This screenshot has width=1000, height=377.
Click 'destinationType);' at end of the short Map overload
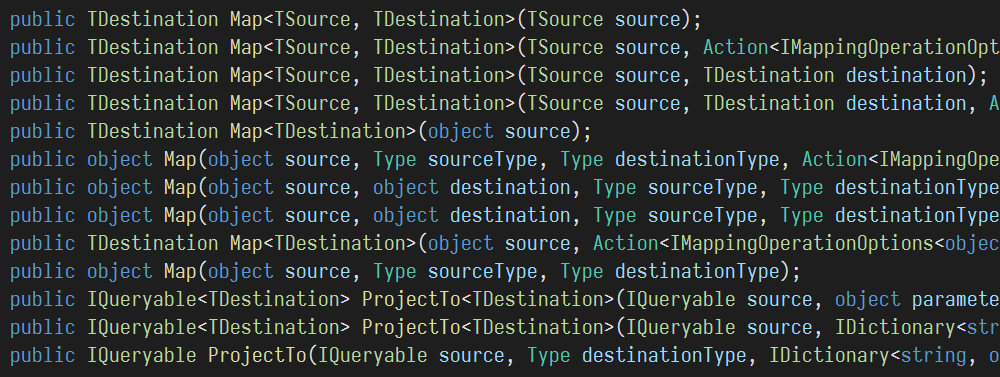(x=708, y=272)
